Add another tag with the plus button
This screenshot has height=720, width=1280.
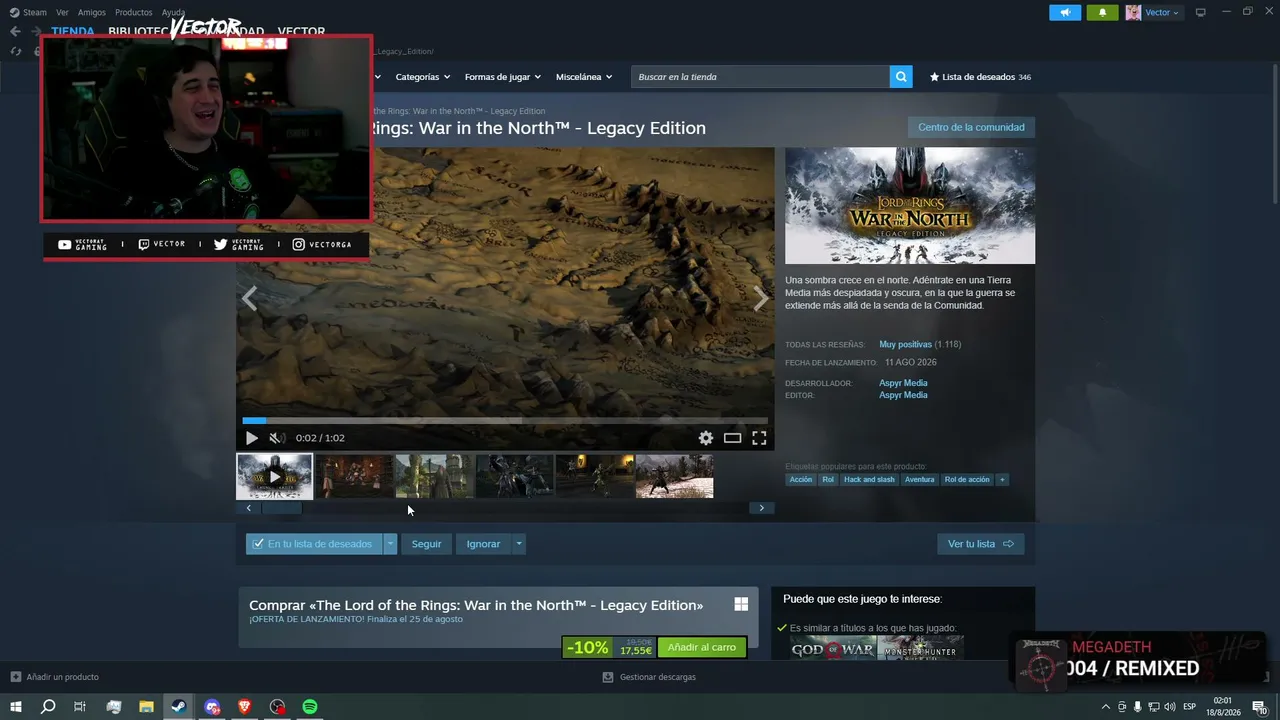pos(1002,480)
